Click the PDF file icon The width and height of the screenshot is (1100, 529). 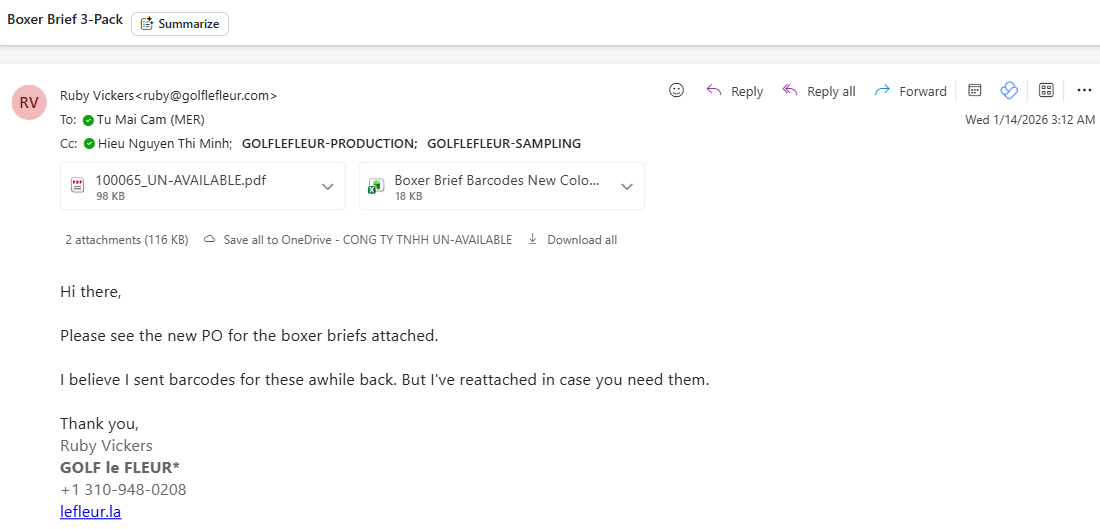pyautogui.click(x=78, y=187)
